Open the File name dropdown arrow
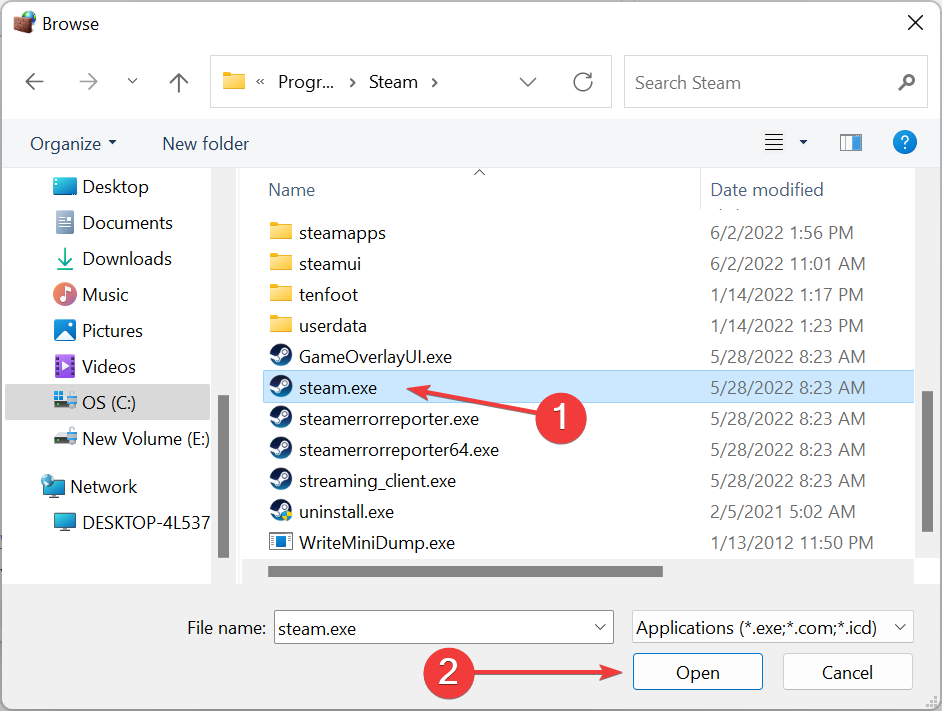Viewport: 942px width, 711px height. click(600, 627)
